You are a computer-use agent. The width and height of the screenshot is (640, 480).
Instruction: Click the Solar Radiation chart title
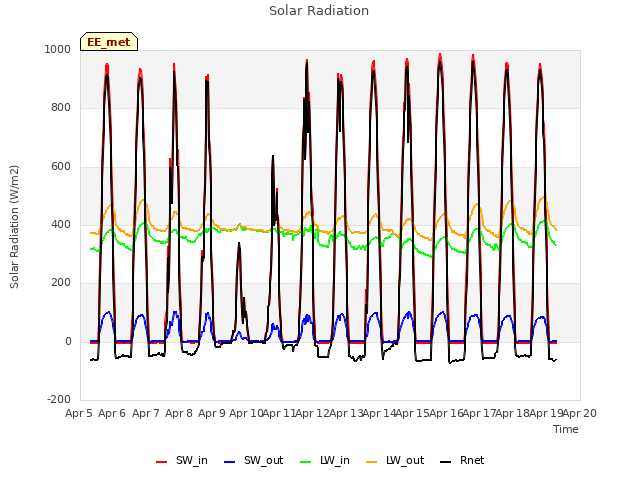point(319,11)
